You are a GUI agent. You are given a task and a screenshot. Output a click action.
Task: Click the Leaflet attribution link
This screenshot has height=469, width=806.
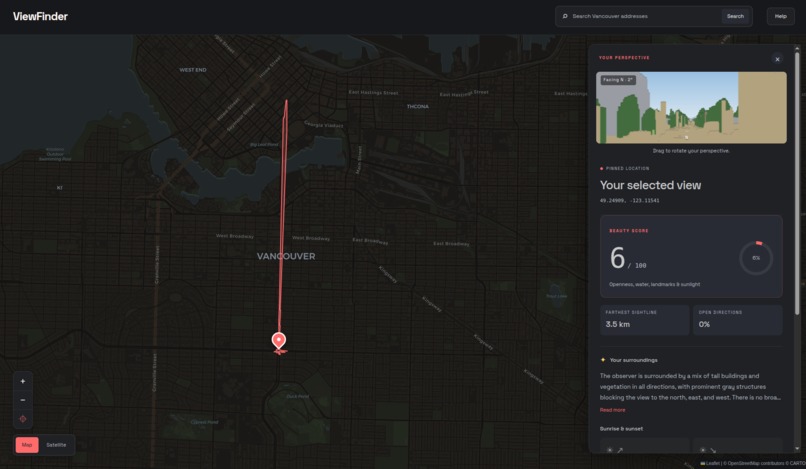712,463
